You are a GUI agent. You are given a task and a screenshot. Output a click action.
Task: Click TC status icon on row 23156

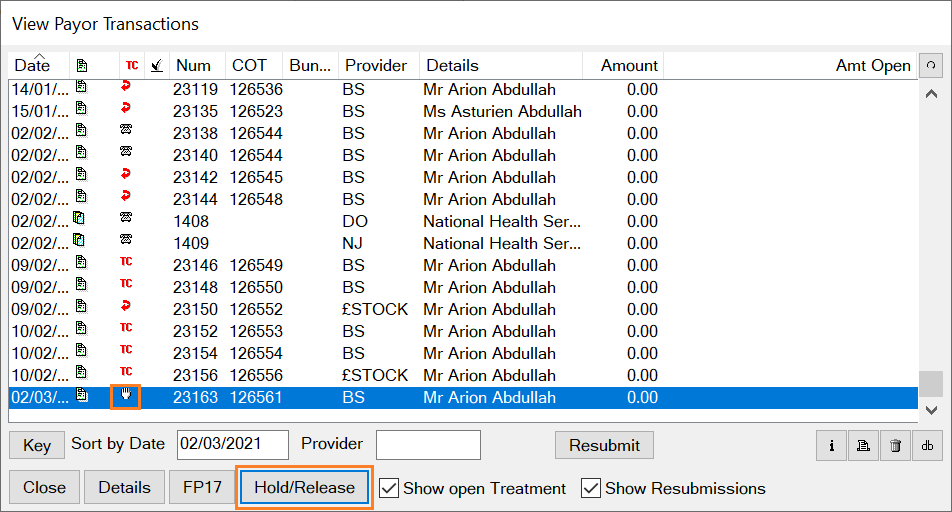pos(126,372)
